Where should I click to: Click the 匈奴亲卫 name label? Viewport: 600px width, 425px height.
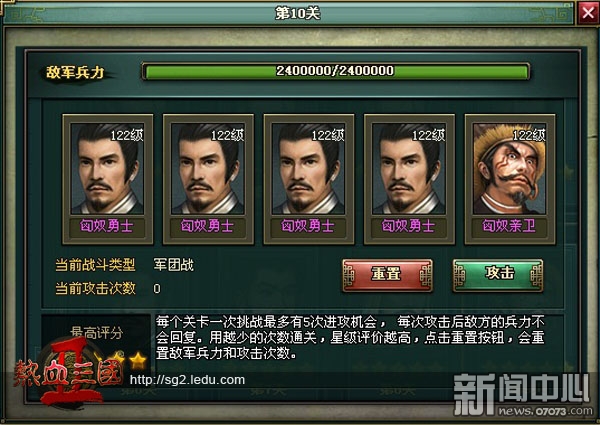509,226
